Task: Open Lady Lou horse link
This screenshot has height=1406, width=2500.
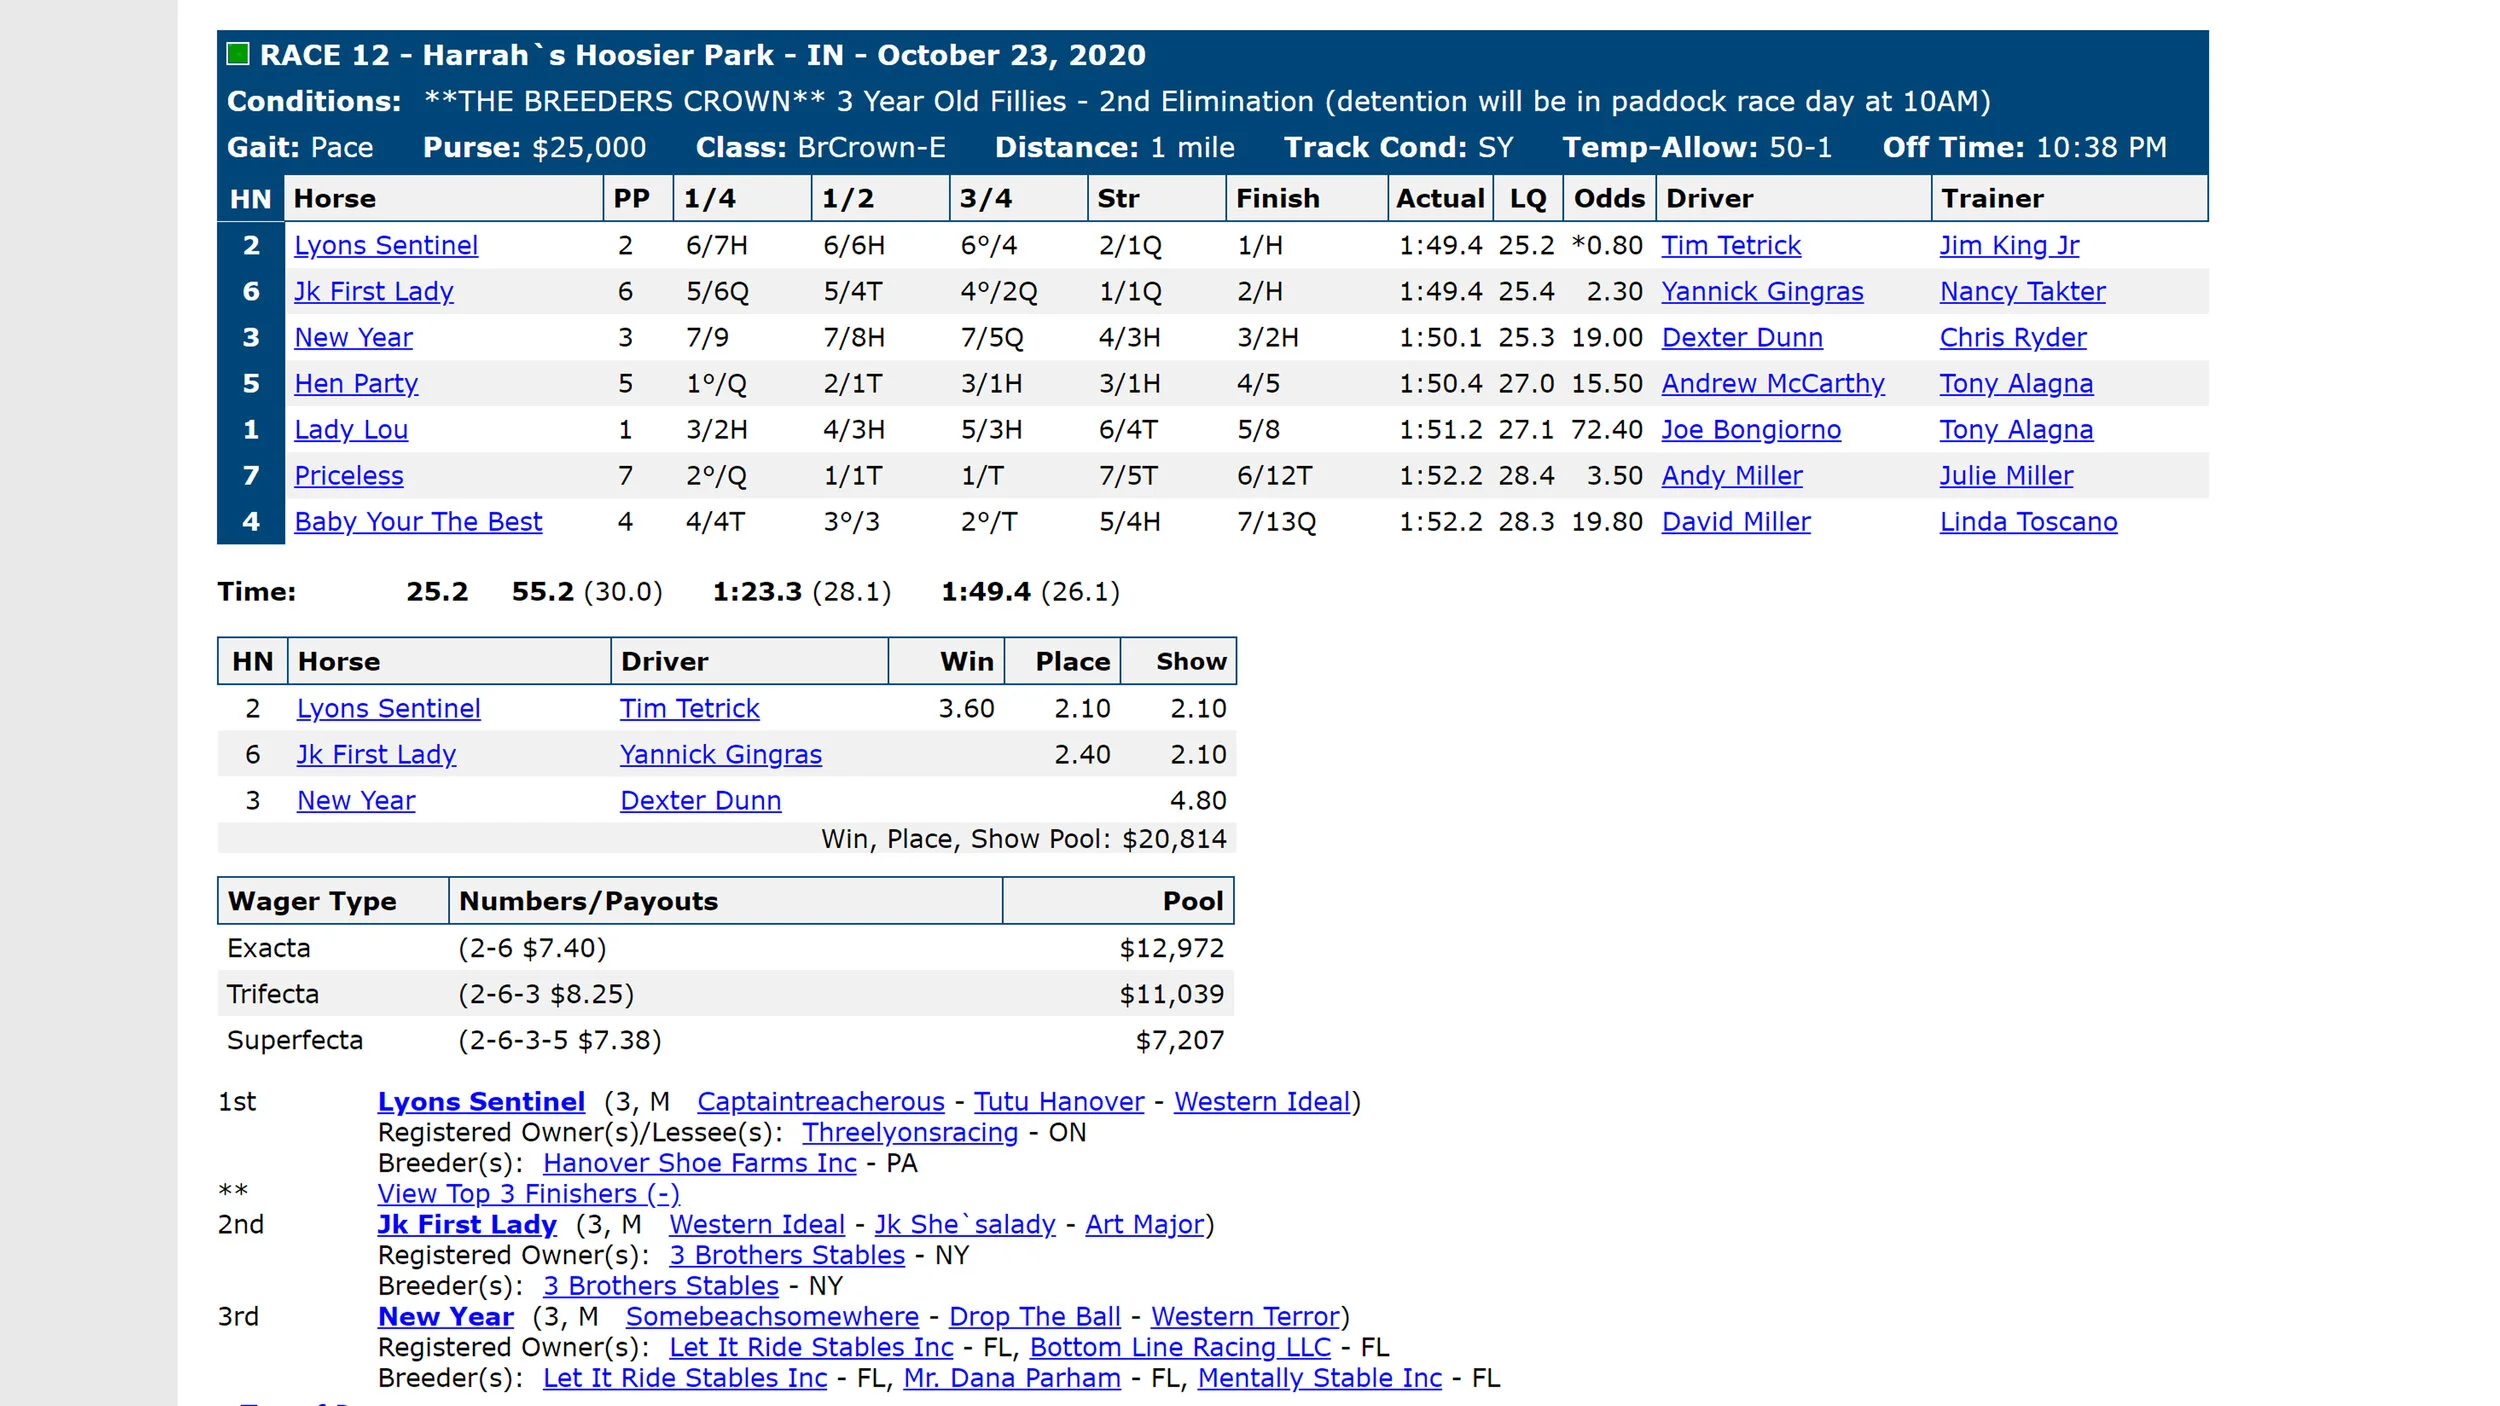Action: coord(351,429)
